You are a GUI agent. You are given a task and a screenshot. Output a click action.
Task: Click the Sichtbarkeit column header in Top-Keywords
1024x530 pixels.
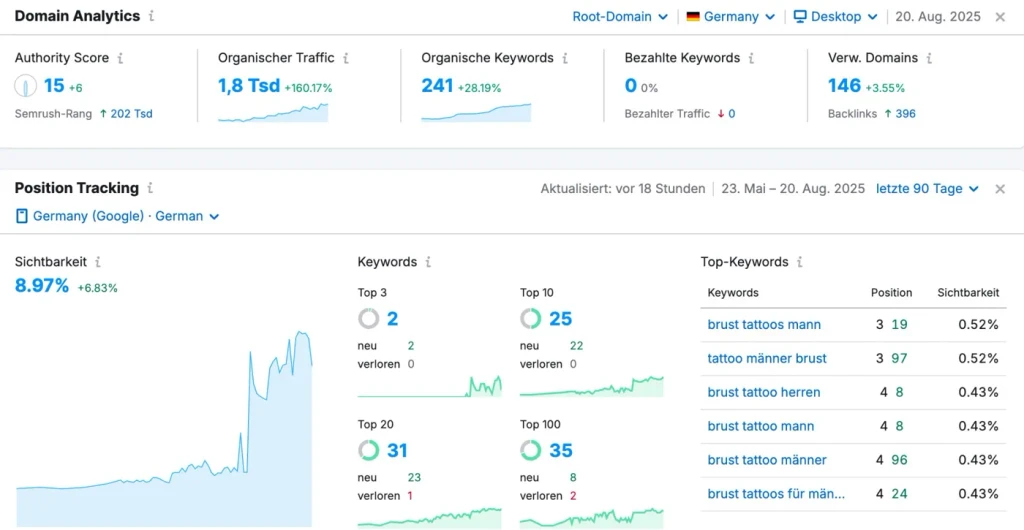[x=968, y=293]
